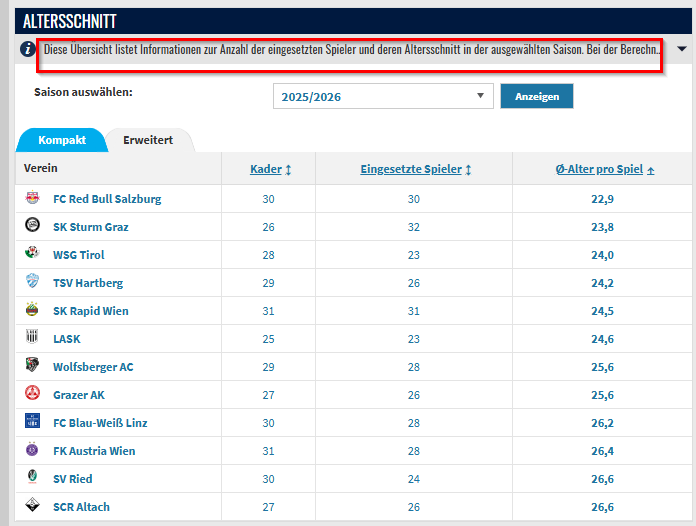Open the season dropdown showing 2025/2026
Image resolution: width=696 pixels, height=526 pixels.
click(x=383, y=96)
